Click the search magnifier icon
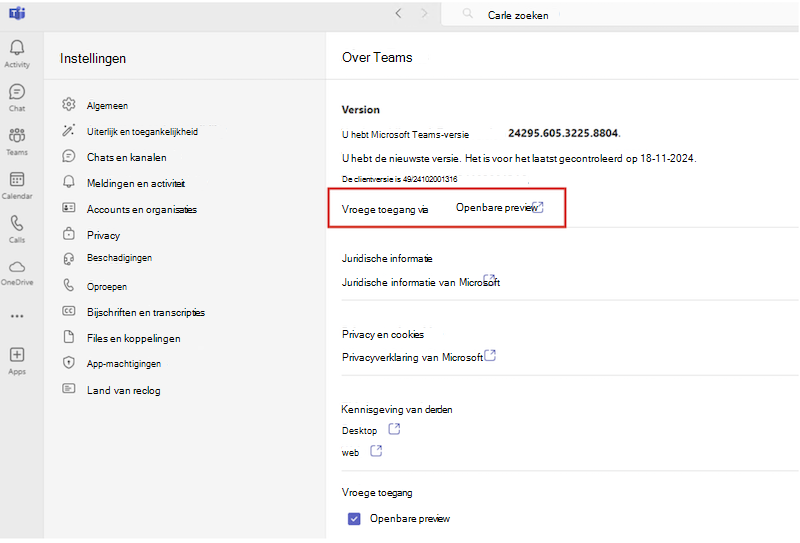The width and height of the screenshot is (800, 543). tap(467, 14)
